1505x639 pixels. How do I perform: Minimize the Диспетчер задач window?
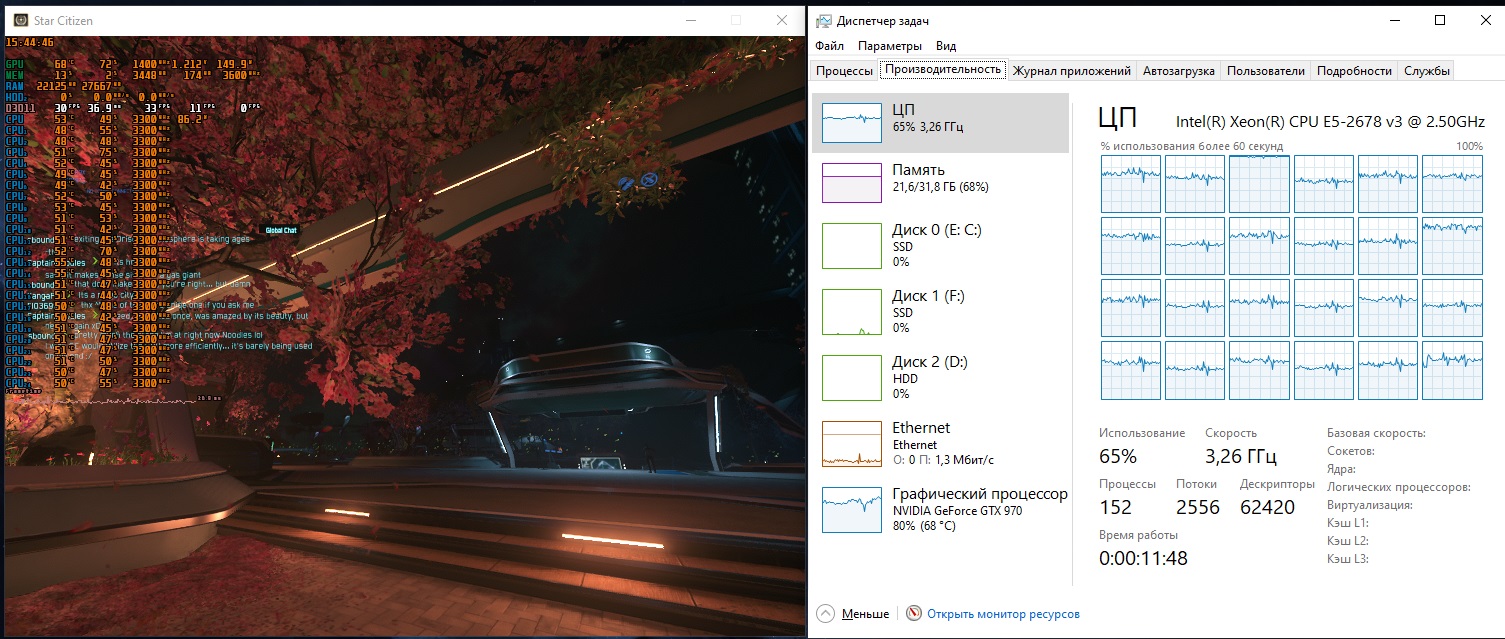click(x=1394, y=20)
